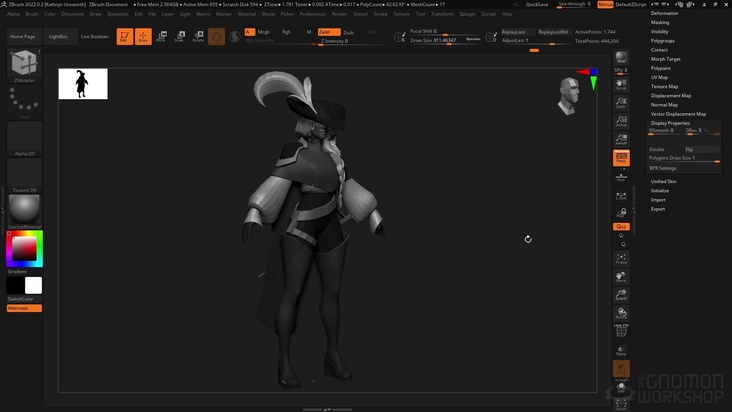
Task: Click the Xpose icon
Action: click(x=621, y=404)
